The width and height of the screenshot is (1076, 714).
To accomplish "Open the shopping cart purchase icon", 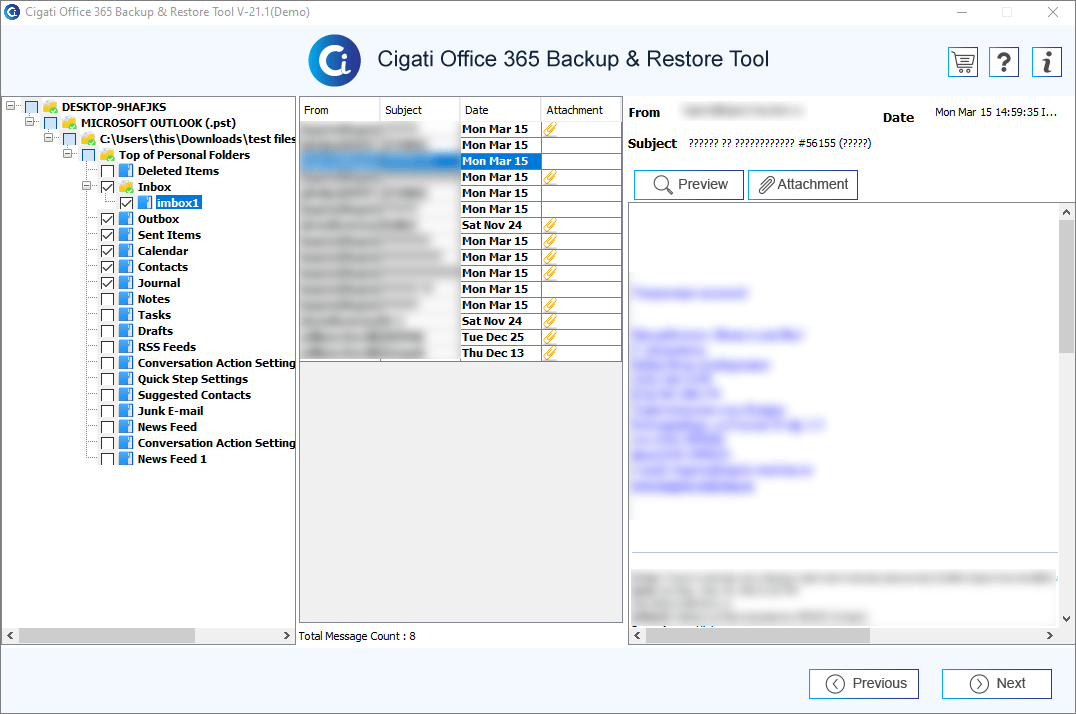I will click(963, 62).
